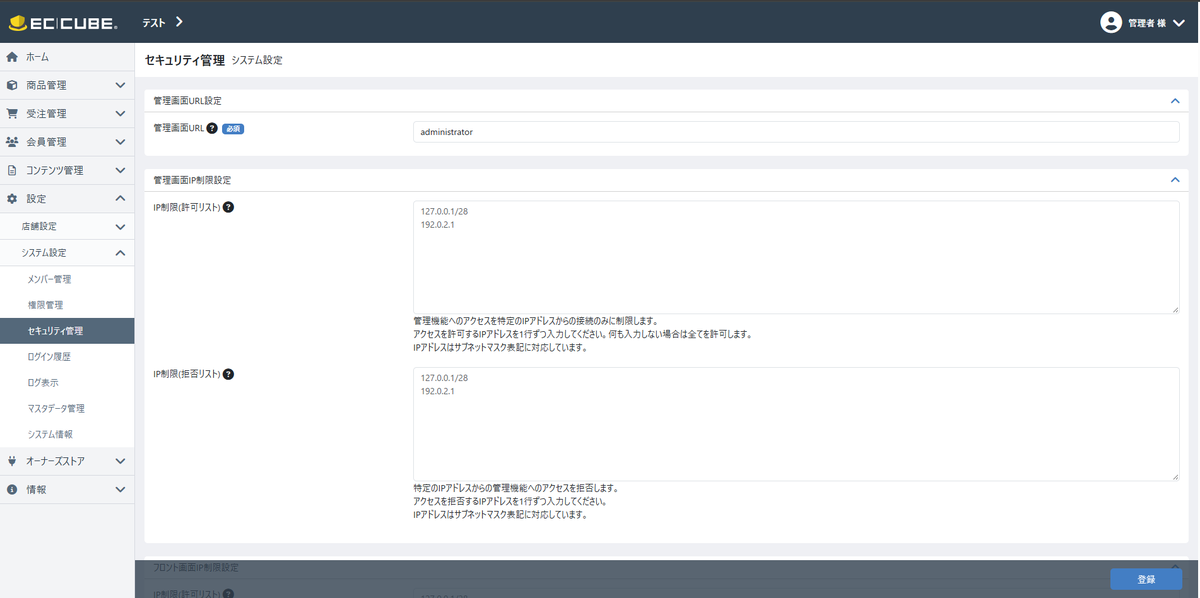Click the 受注管理 shopping cart icon
This screenshot has width=1200, height=598.
pyautogui.click(x=12, y=114)
